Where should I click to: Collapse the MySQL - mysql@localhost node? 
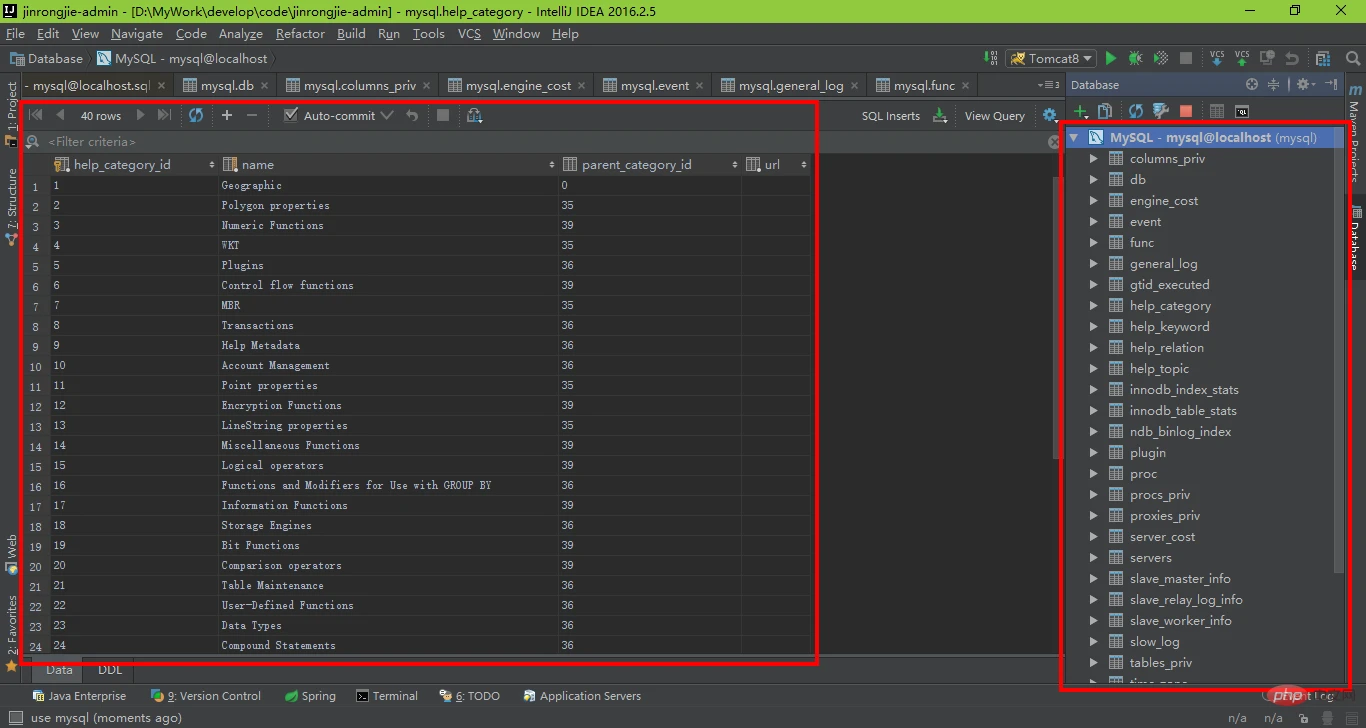[1073, 138]
